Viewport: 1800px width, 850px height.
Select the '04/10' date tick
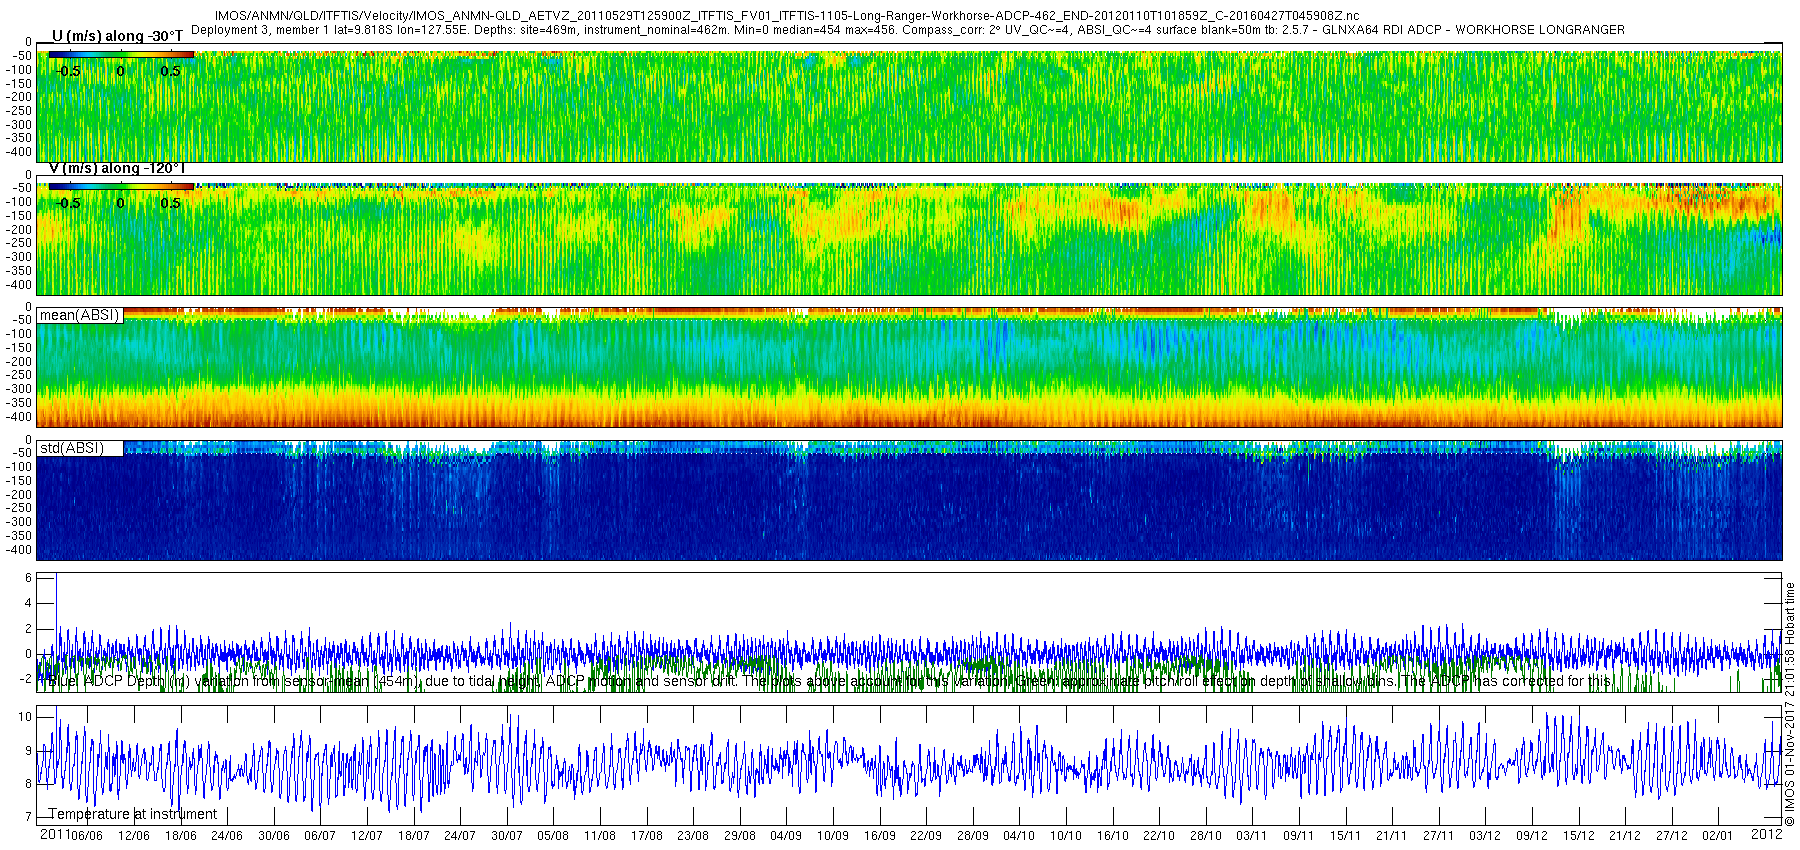[x=1019, y=836]
